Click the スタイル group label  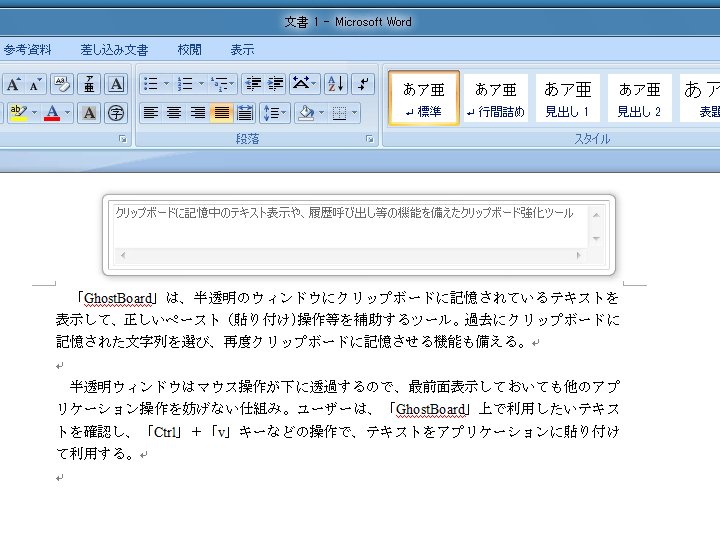592,139
